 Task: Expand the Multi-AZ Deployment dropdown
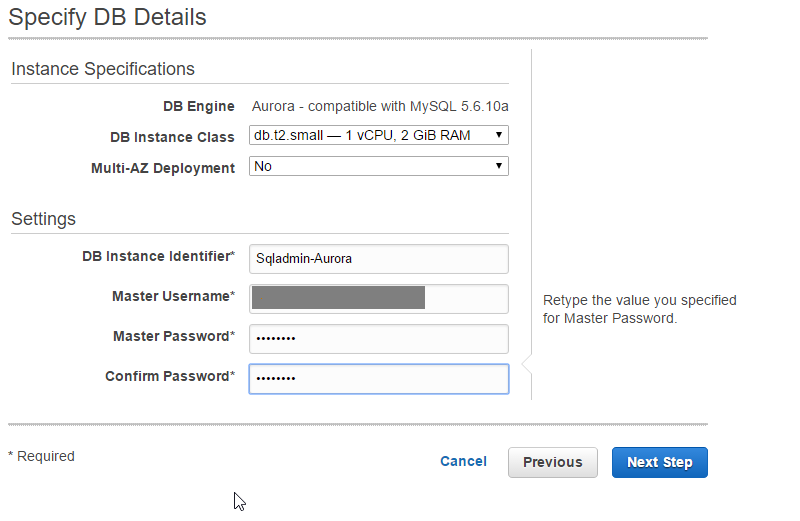tap(378, 167)
